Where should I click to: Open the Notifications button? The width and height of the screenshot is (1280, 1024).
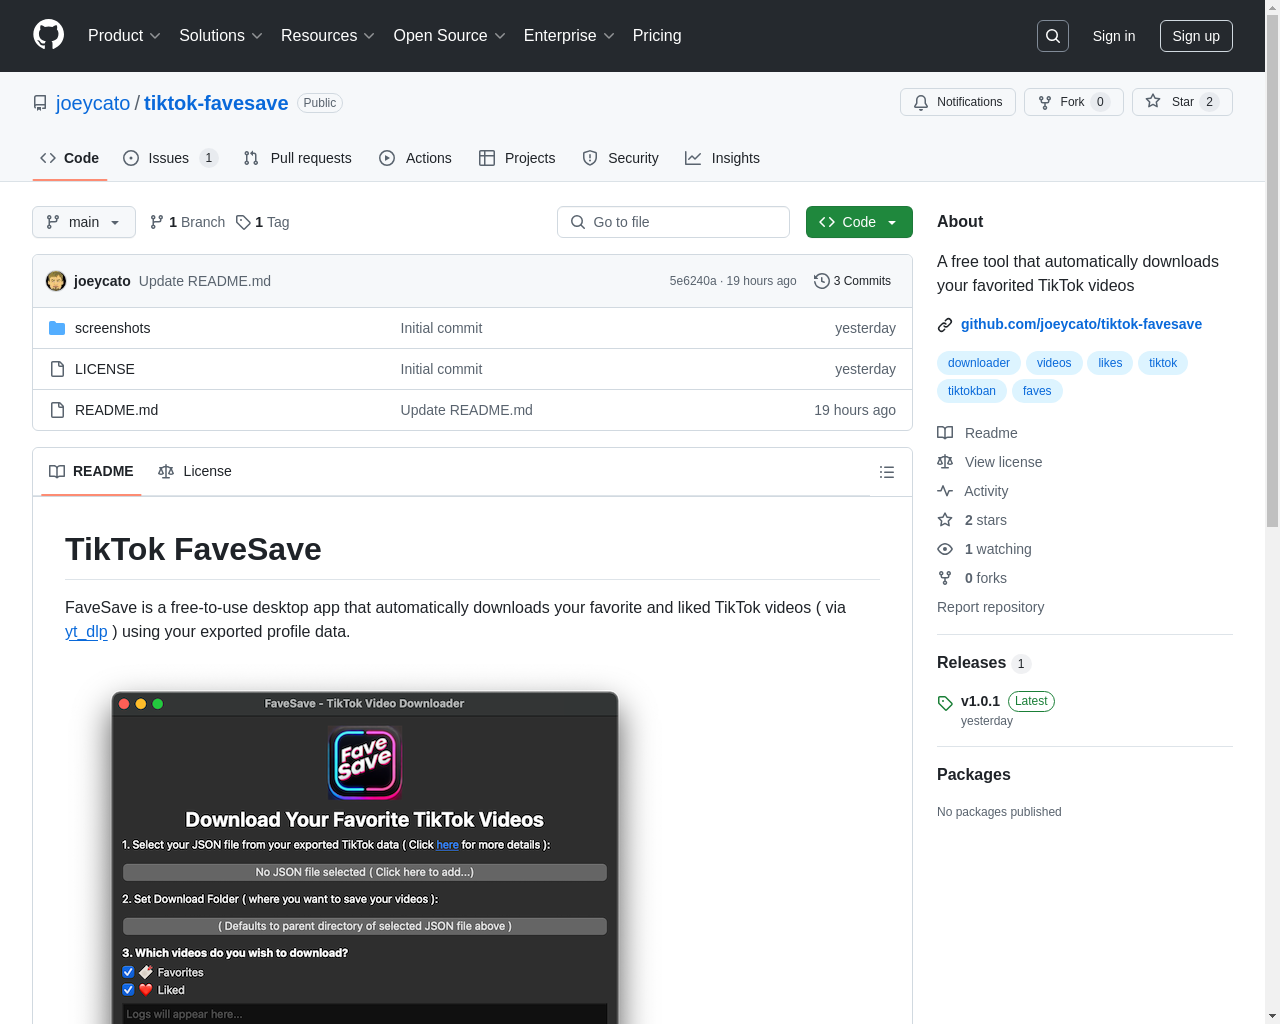(958, 102)
